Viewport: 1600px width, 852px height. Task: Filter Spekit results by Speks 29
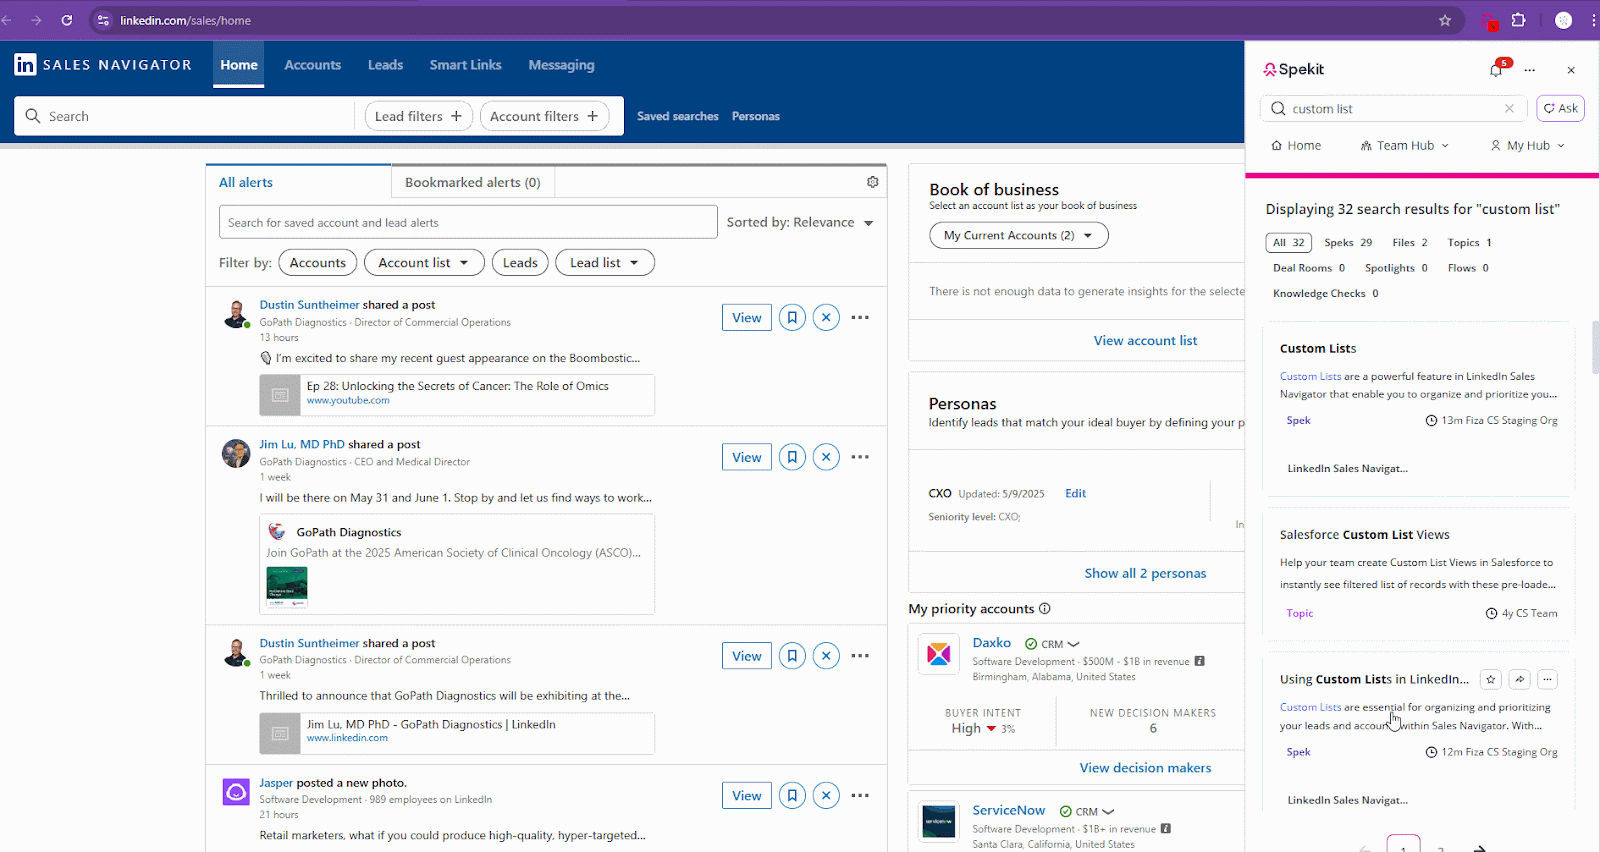[x=1348, y=242]
